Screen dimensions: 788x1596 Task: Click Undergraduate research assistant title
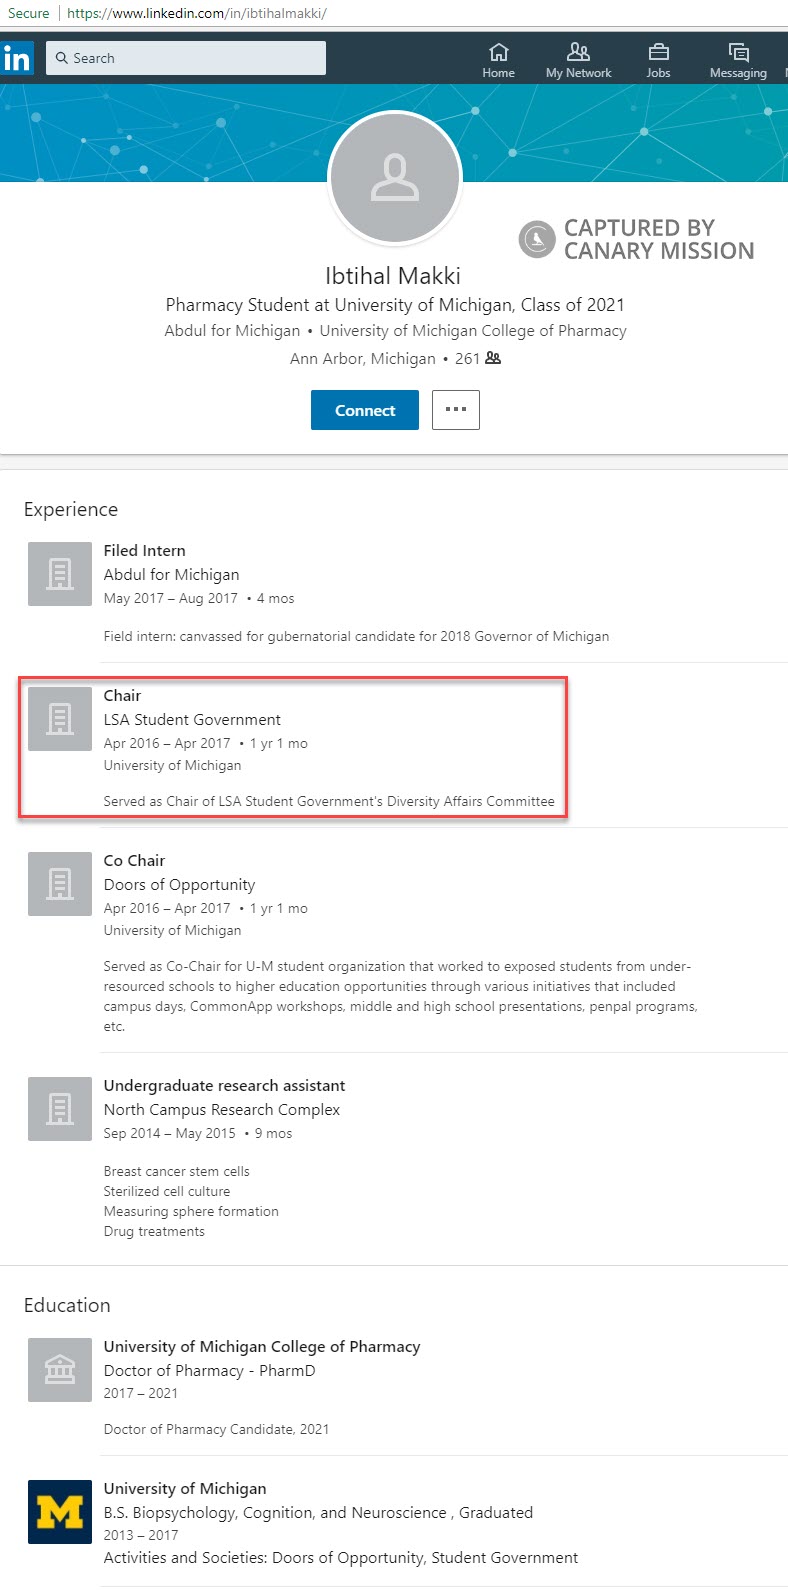(x=224, y=1085)
